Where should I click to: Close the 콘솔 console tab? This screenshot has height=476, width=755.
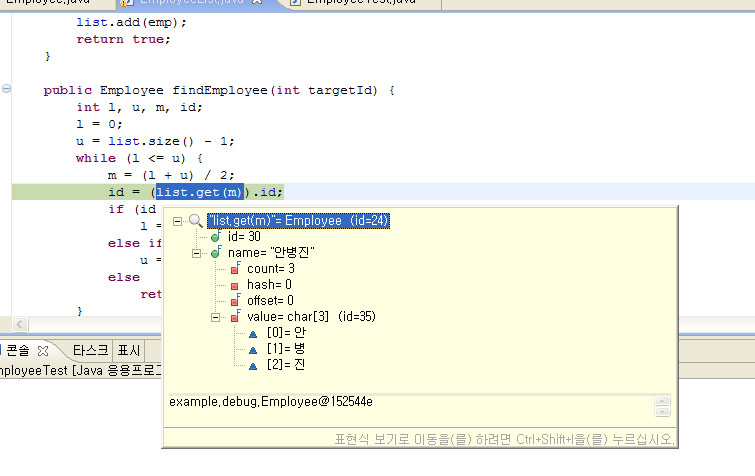(43, 351)
